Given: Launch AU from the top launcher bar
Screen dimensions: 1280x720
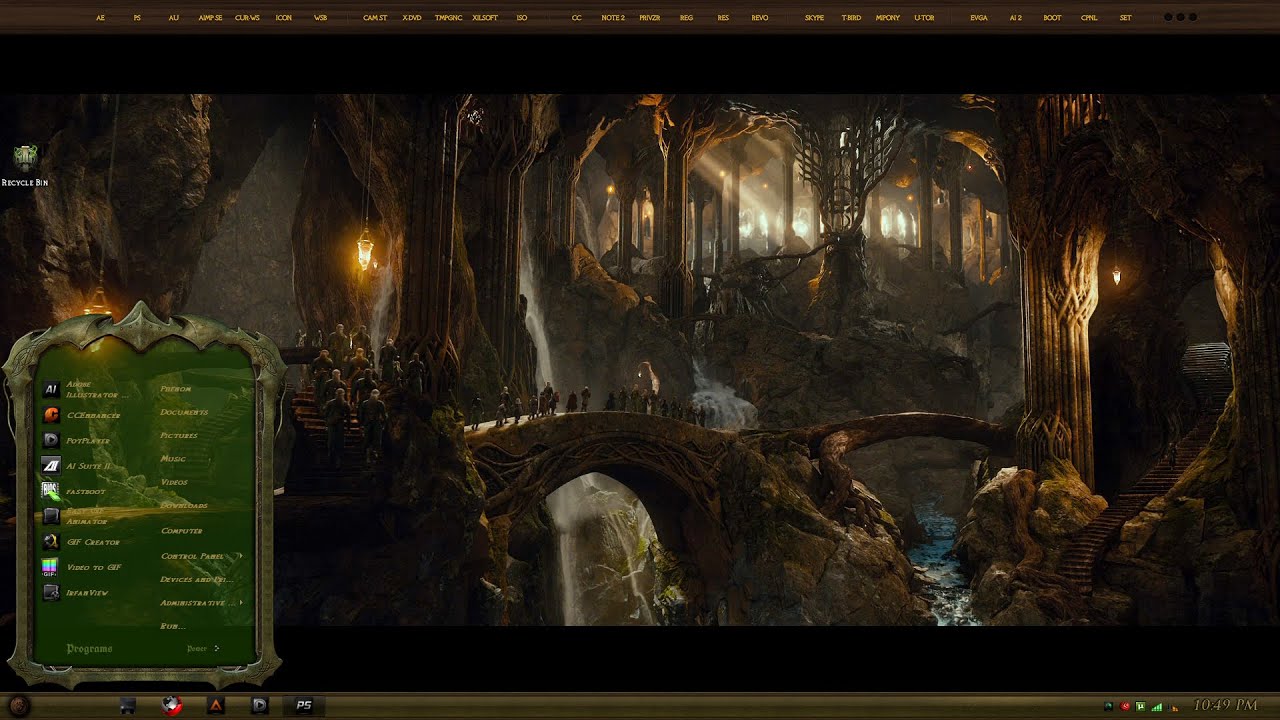Looking at the screenshot, I should [174, 18].
